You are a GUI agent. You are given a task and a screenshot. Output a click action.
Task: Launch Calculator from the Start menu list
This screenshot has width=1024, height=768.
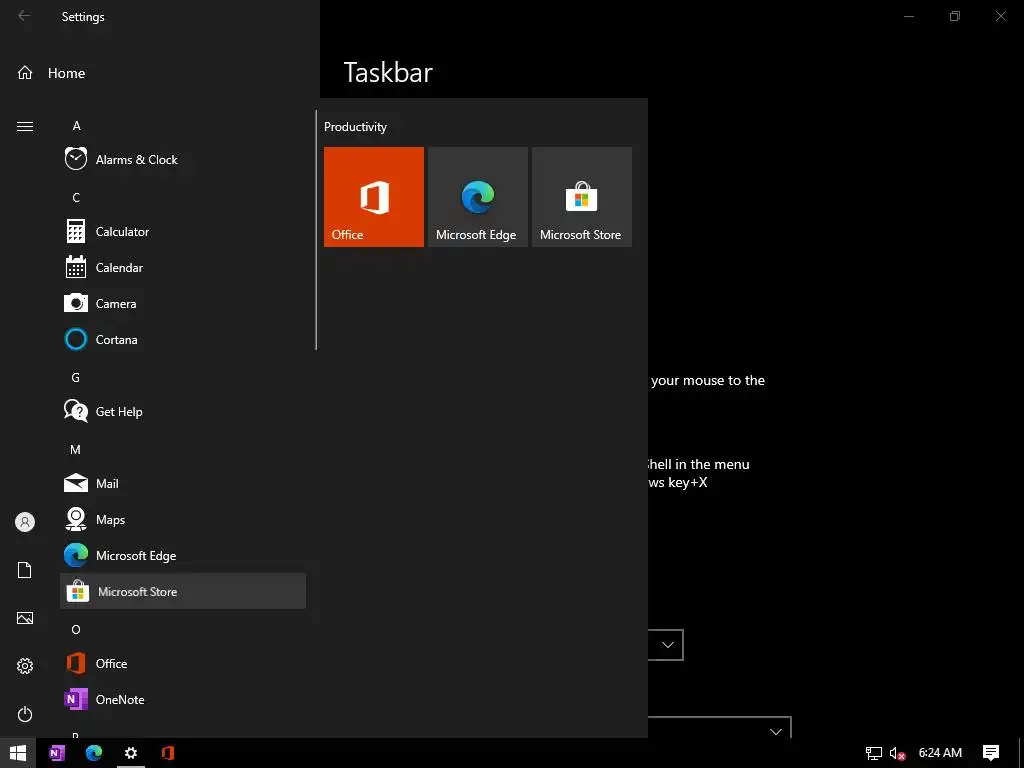click(183, 232)
